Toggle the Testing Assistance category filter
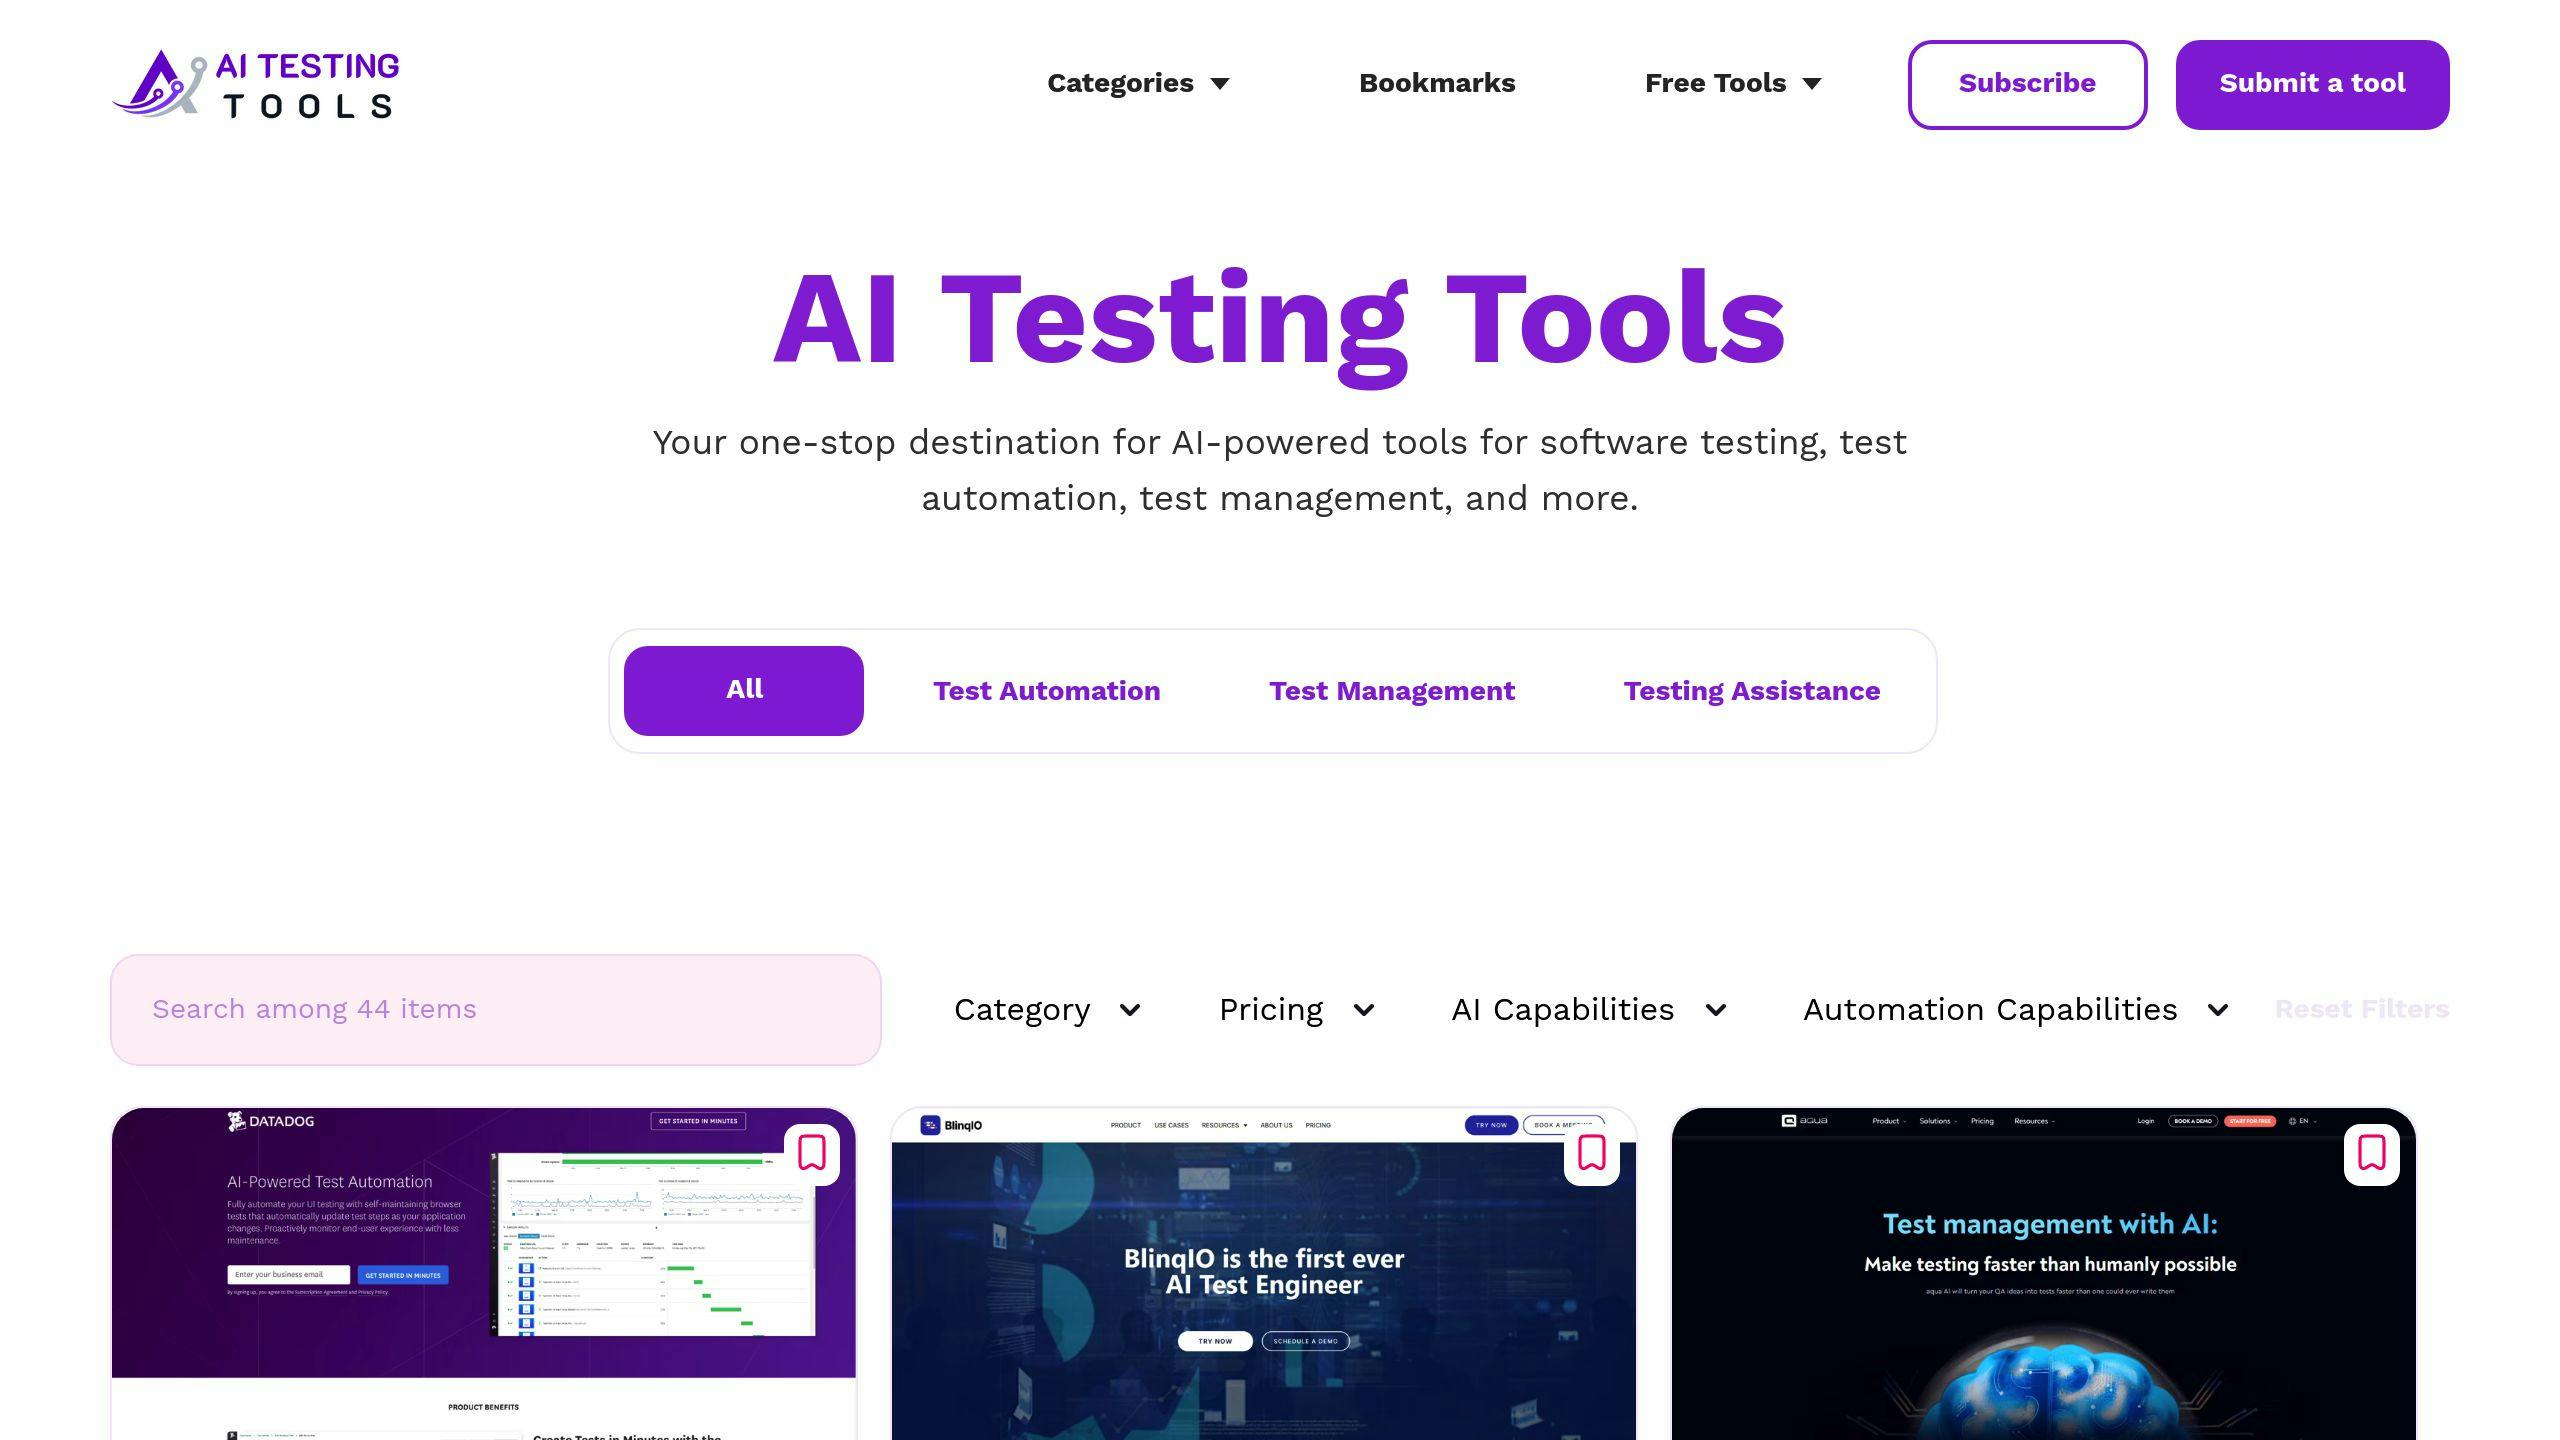 coord(1751,689)
